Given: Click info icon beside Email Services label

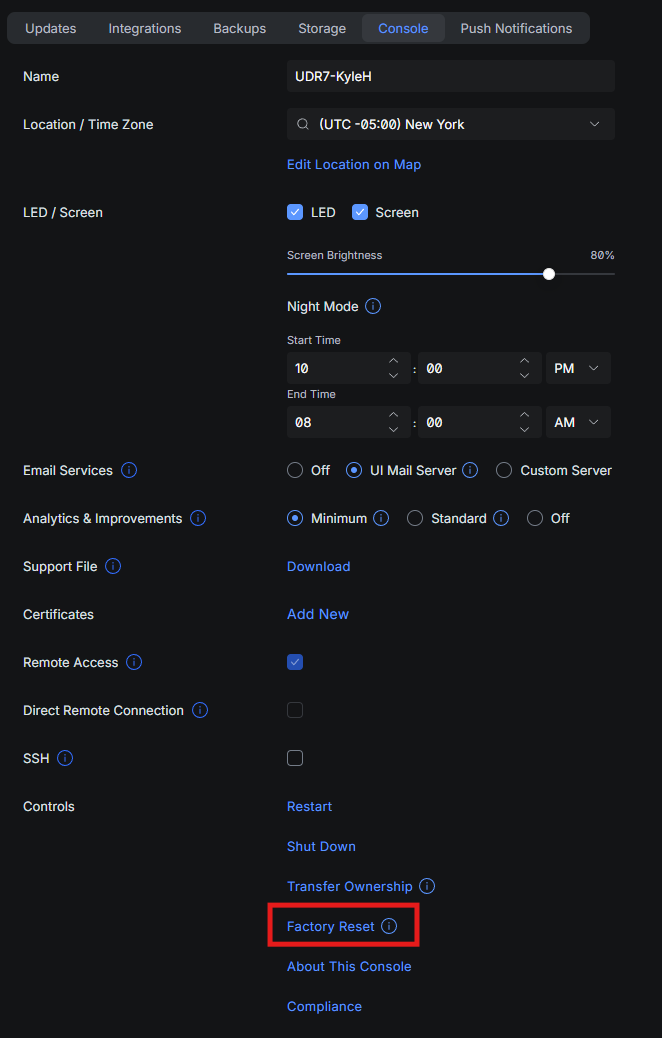Looking at the screenshot, I should 129,470.
